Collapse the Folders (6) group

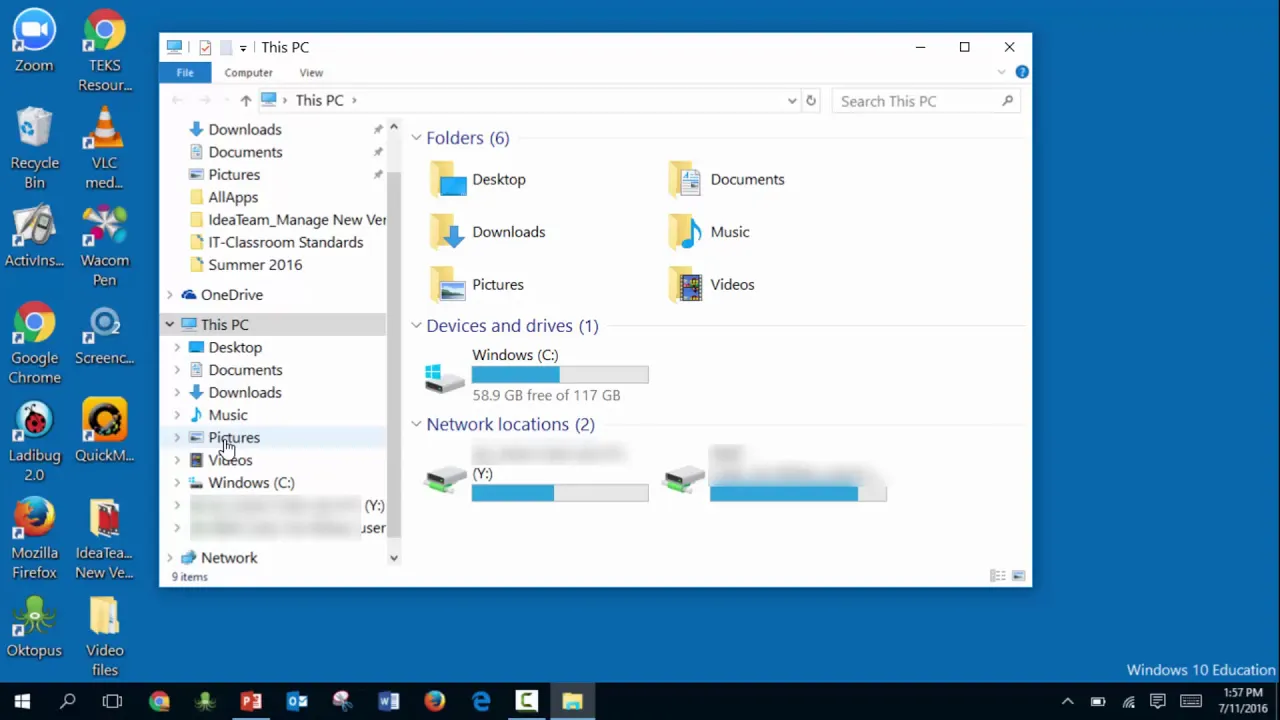[x=416, y=138]
